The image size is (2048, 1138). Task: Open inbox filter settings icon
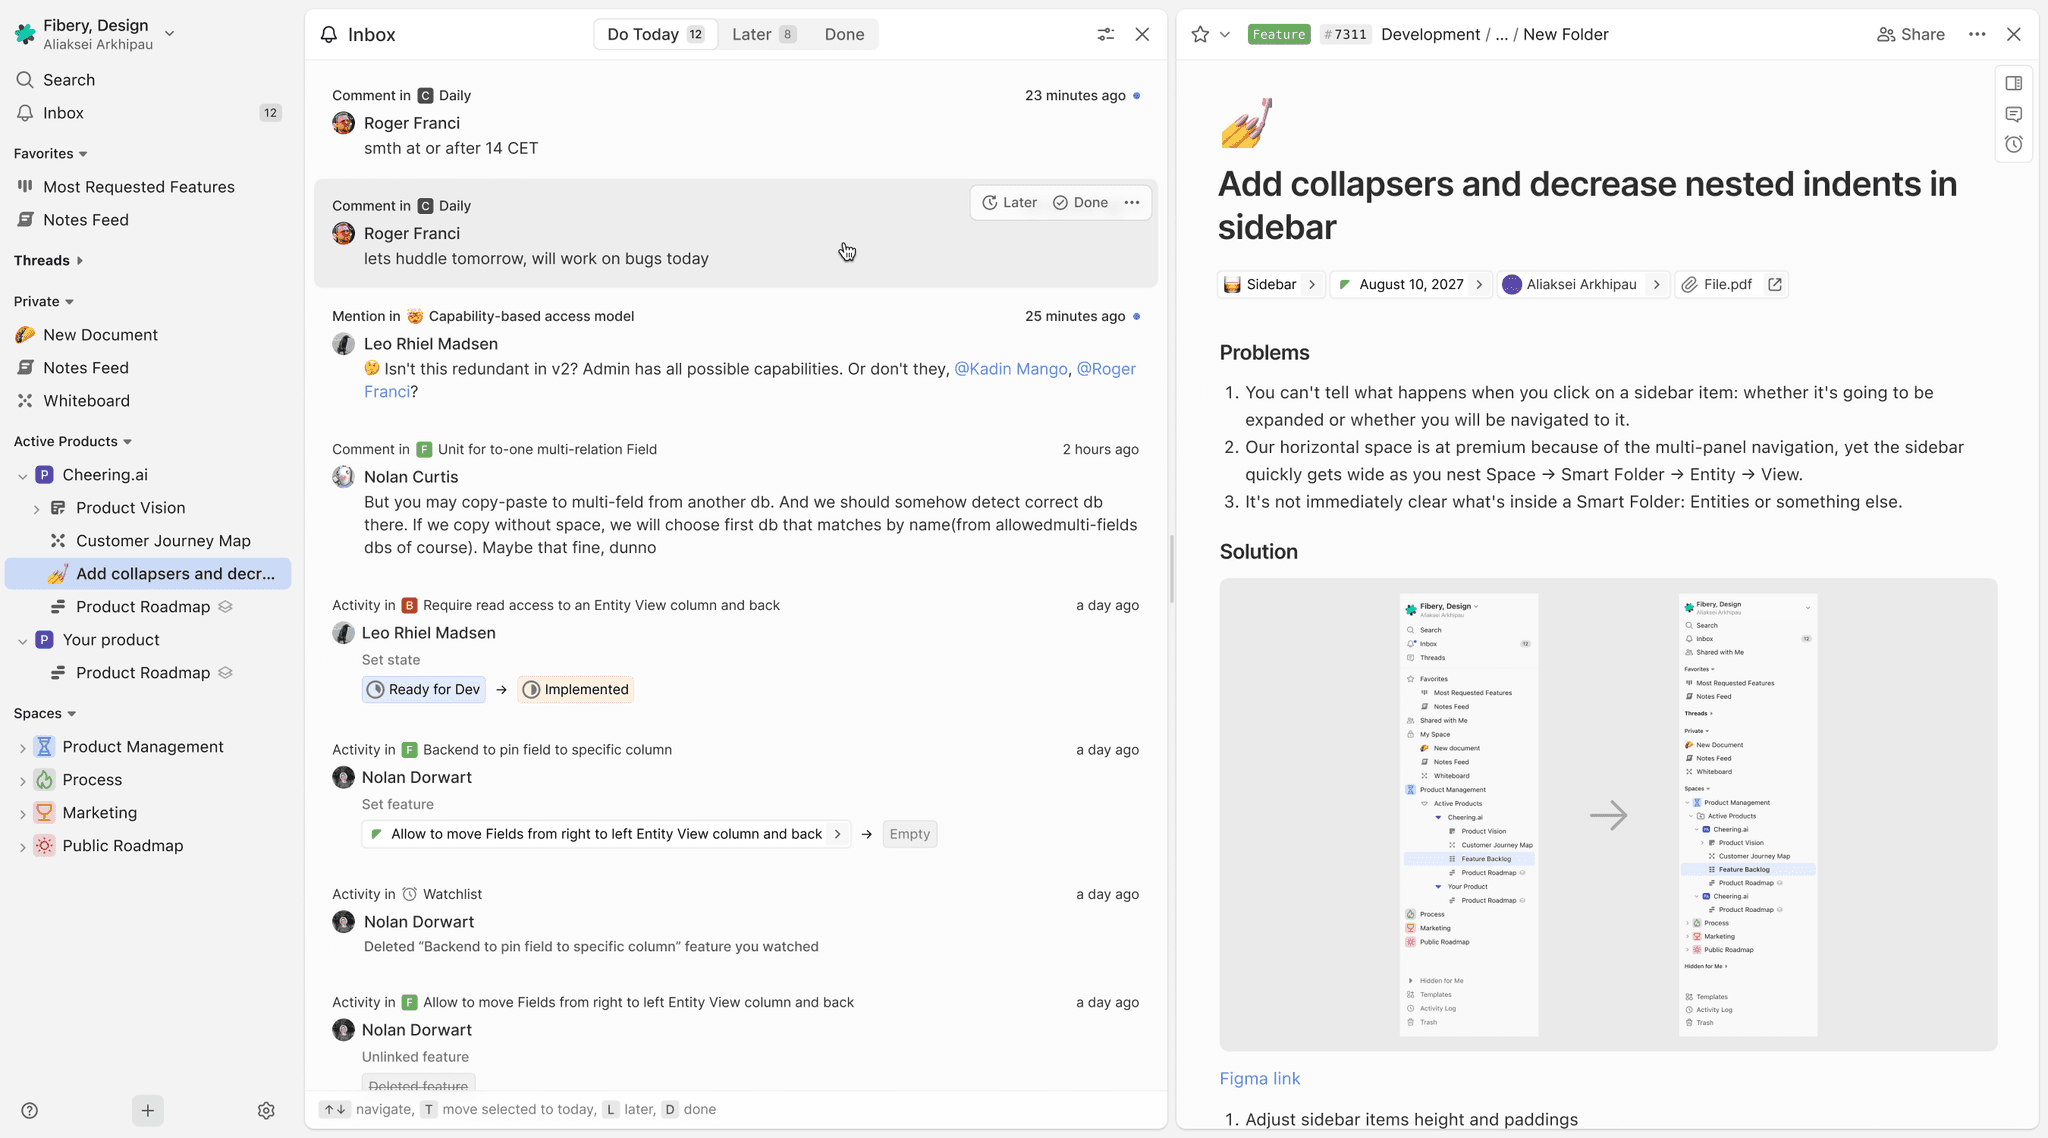tap(1105, 34)
